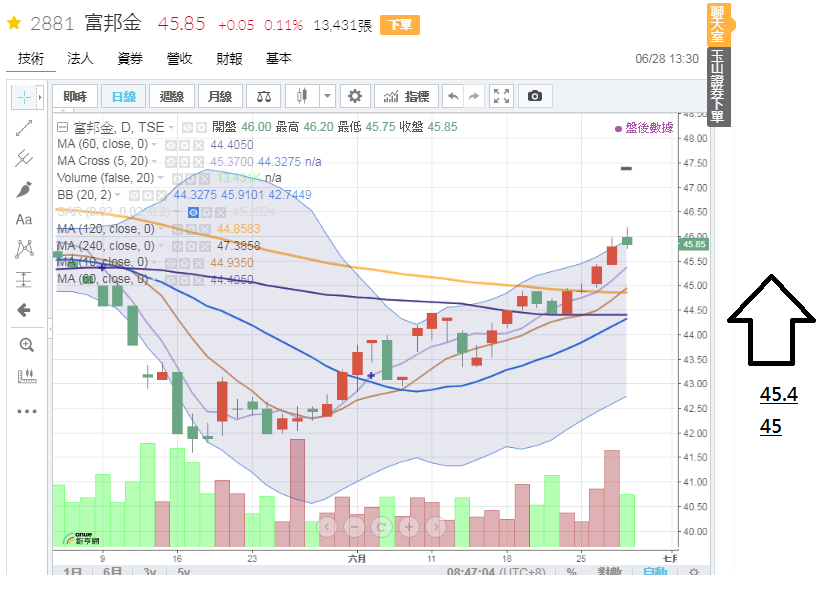Toggle visibility of MA (120, close, 0)

[x=177, y=229]
